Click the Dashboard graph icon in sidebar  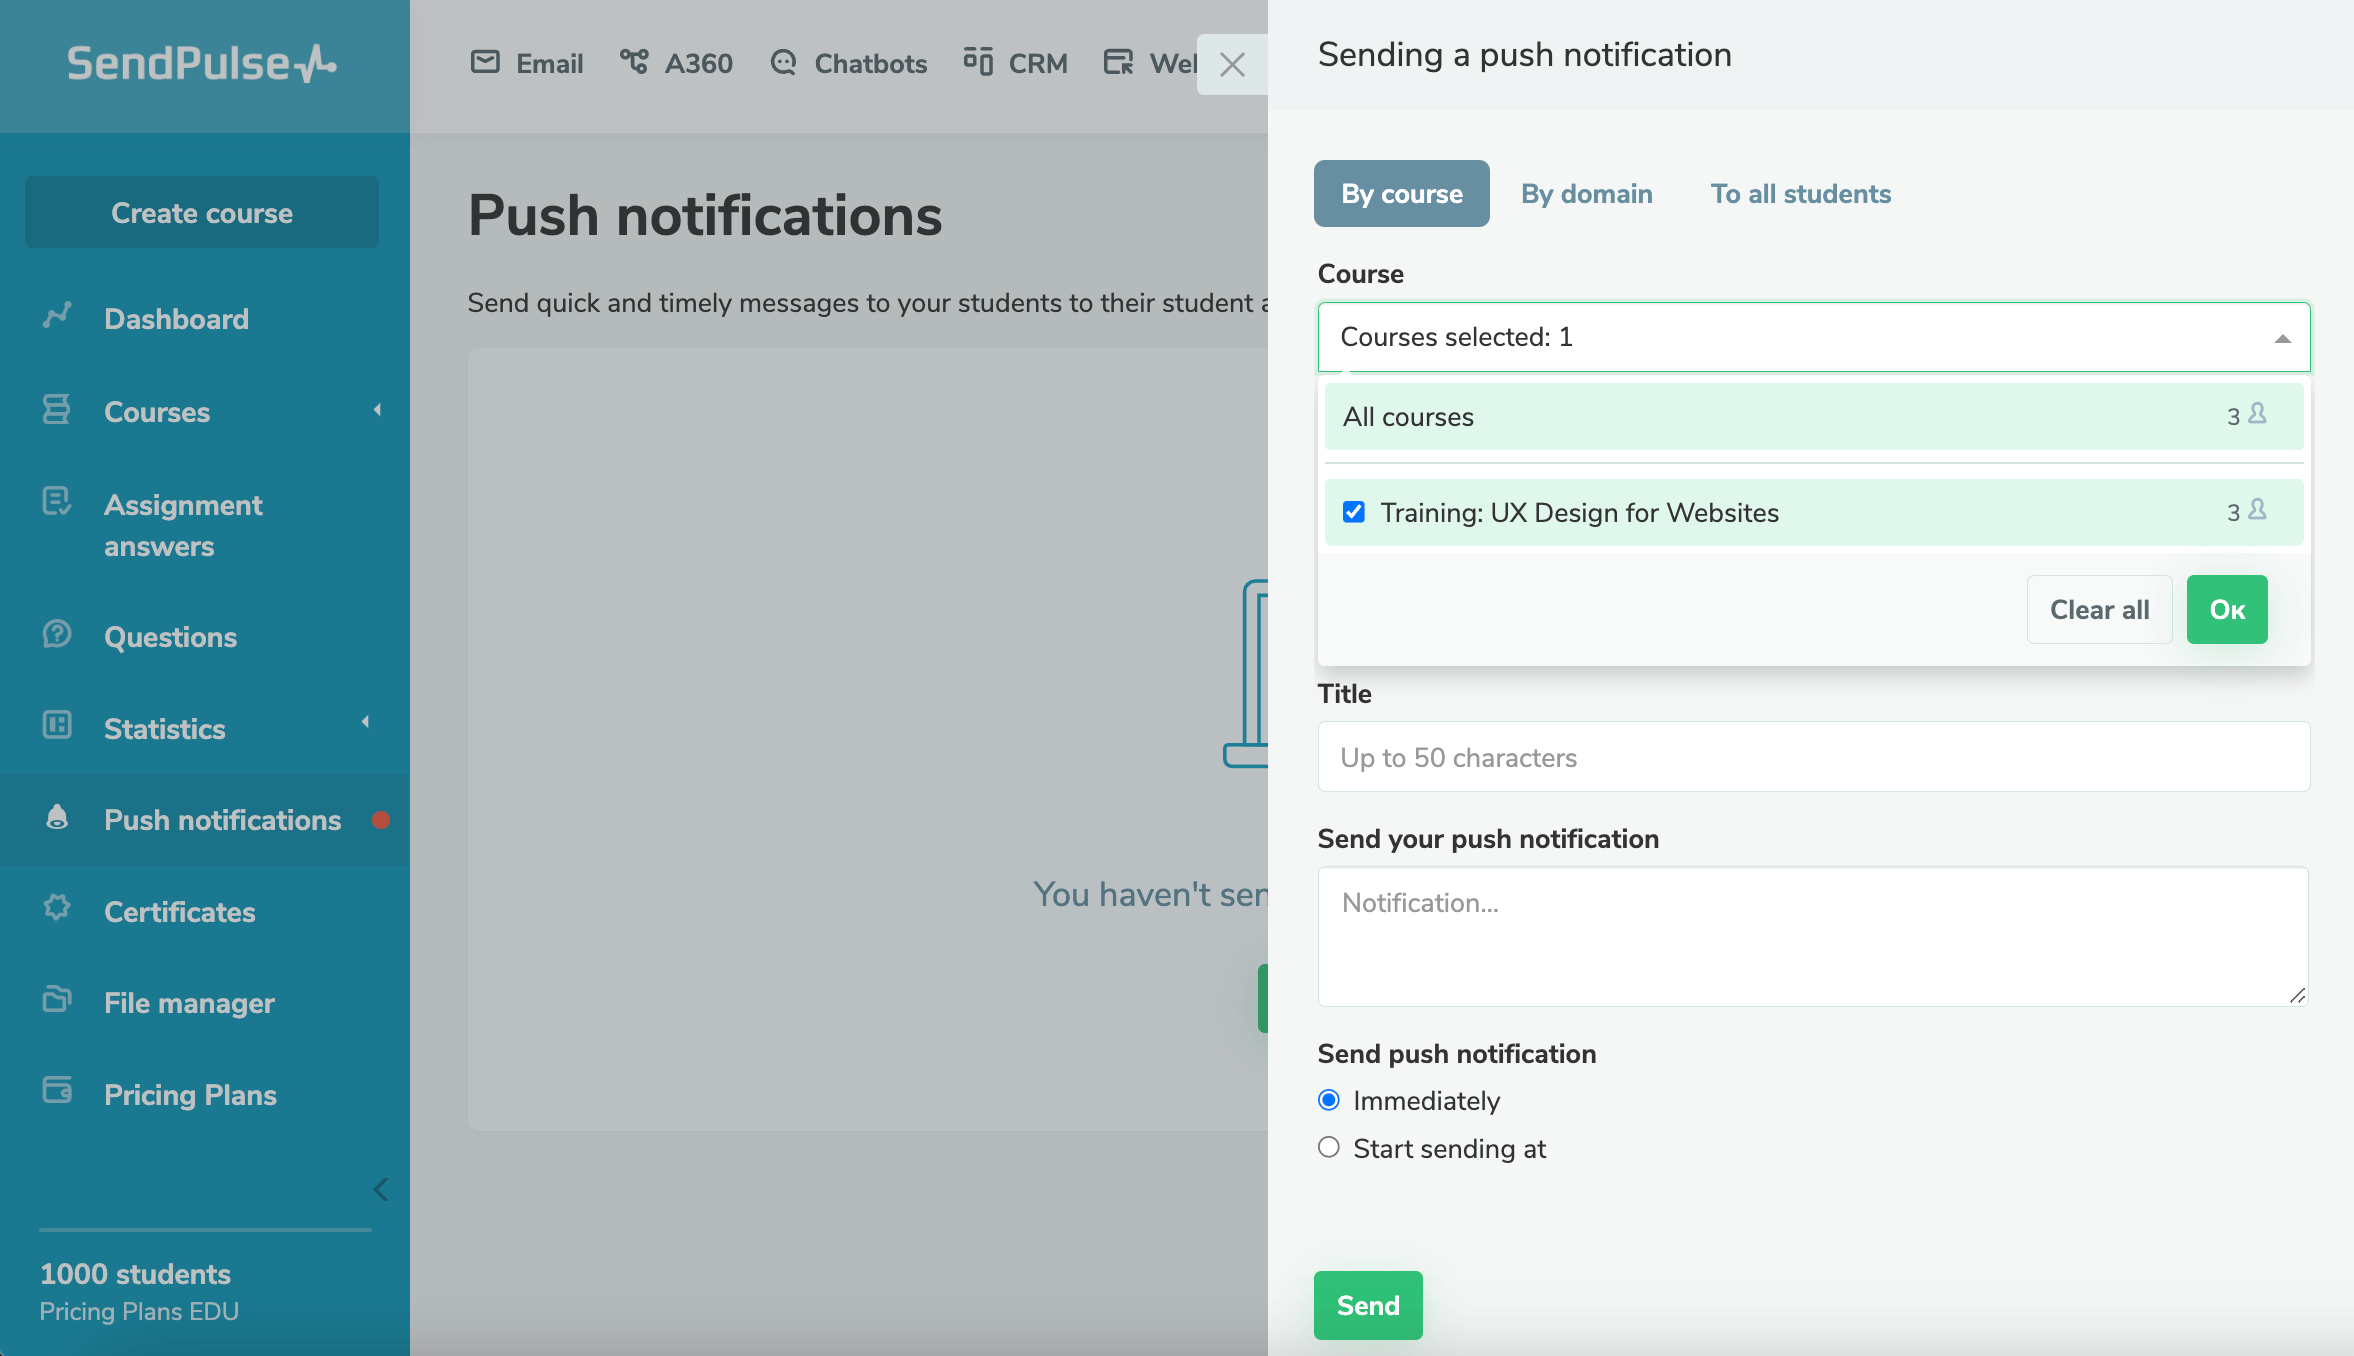(57, 316)
